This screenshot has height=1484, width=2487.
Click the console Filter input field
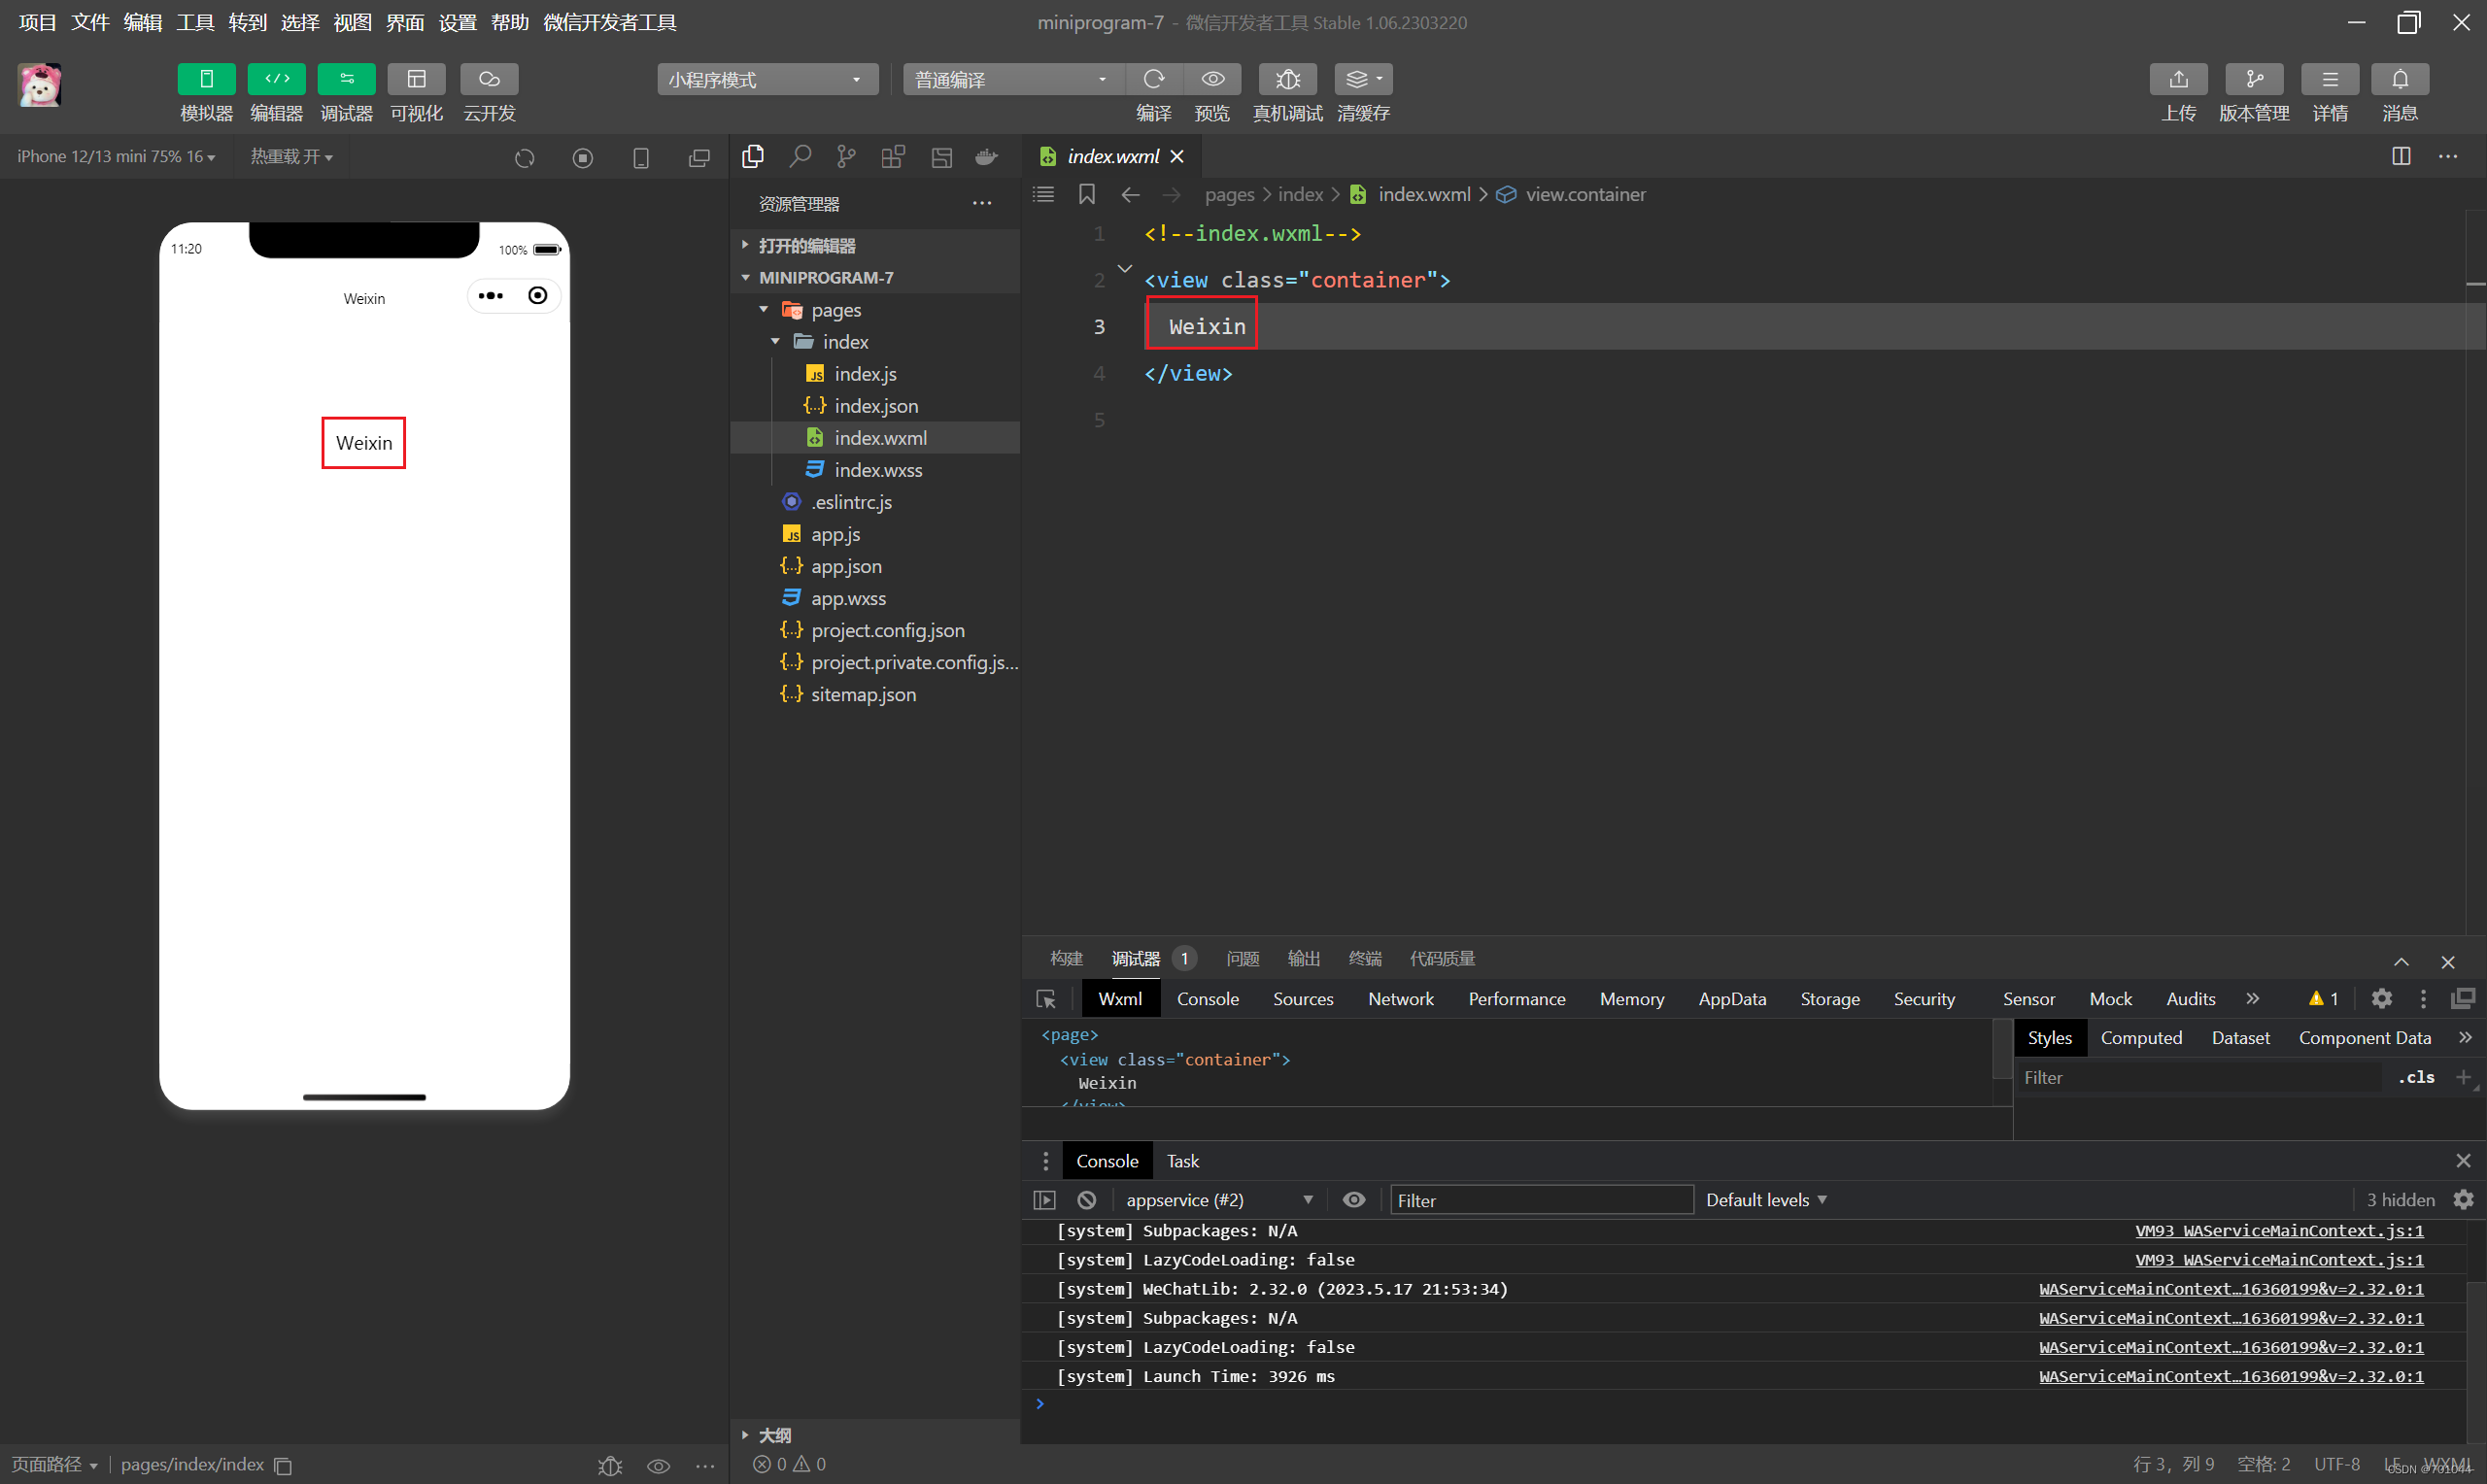coord(1540,1199)
